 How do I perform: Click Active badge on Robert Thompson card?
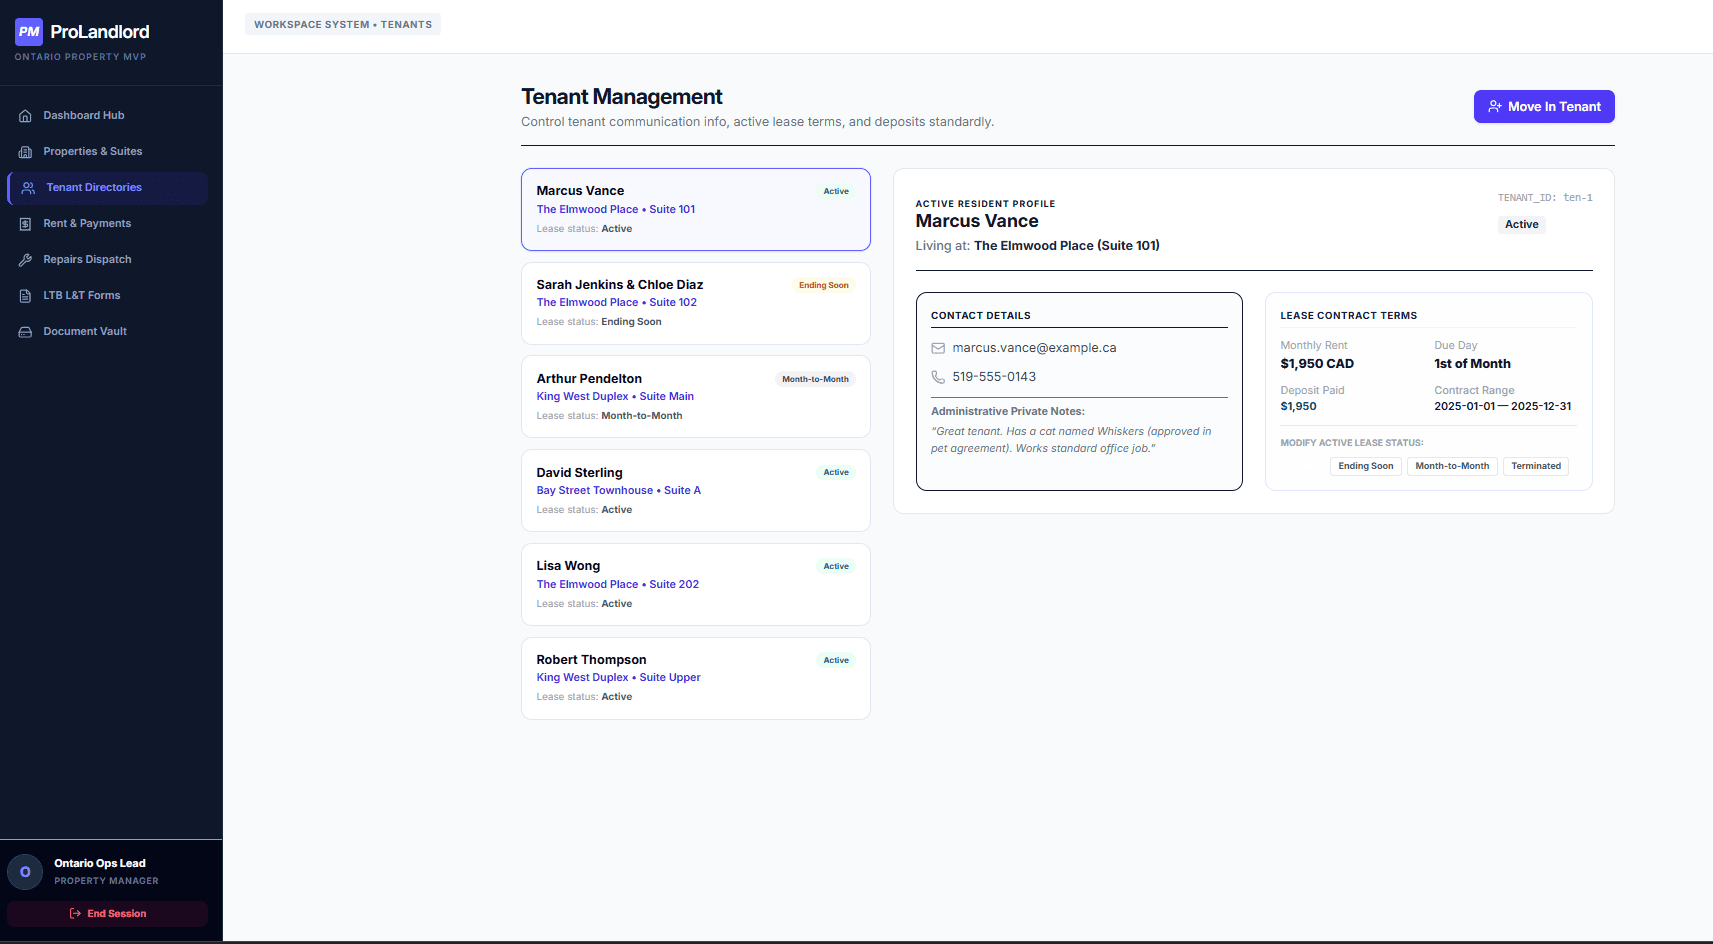coord(836,661)
